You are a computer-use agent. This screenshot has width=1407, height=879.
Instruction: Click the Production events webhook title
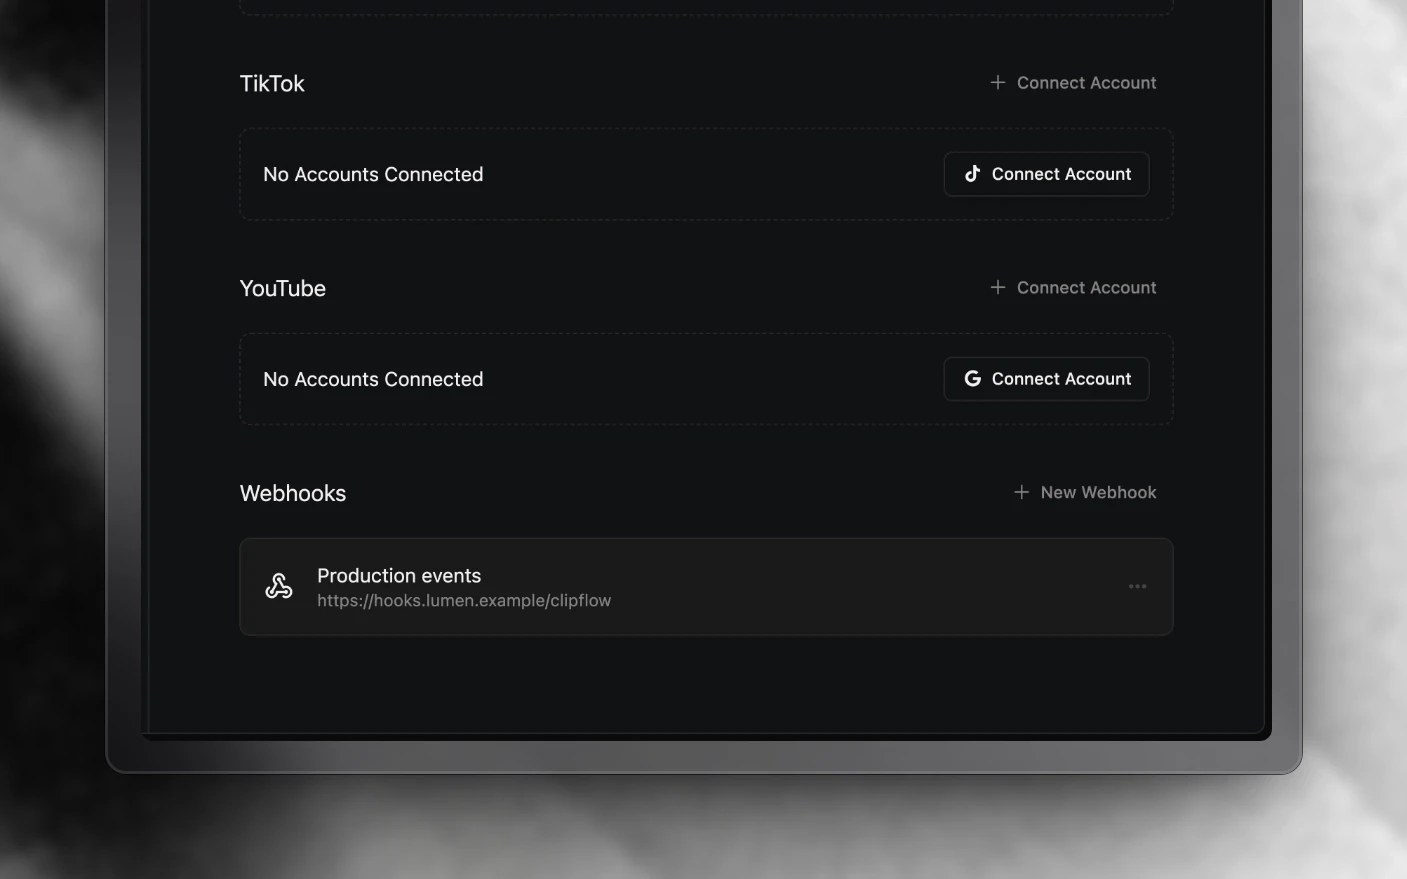coord(399,576)
